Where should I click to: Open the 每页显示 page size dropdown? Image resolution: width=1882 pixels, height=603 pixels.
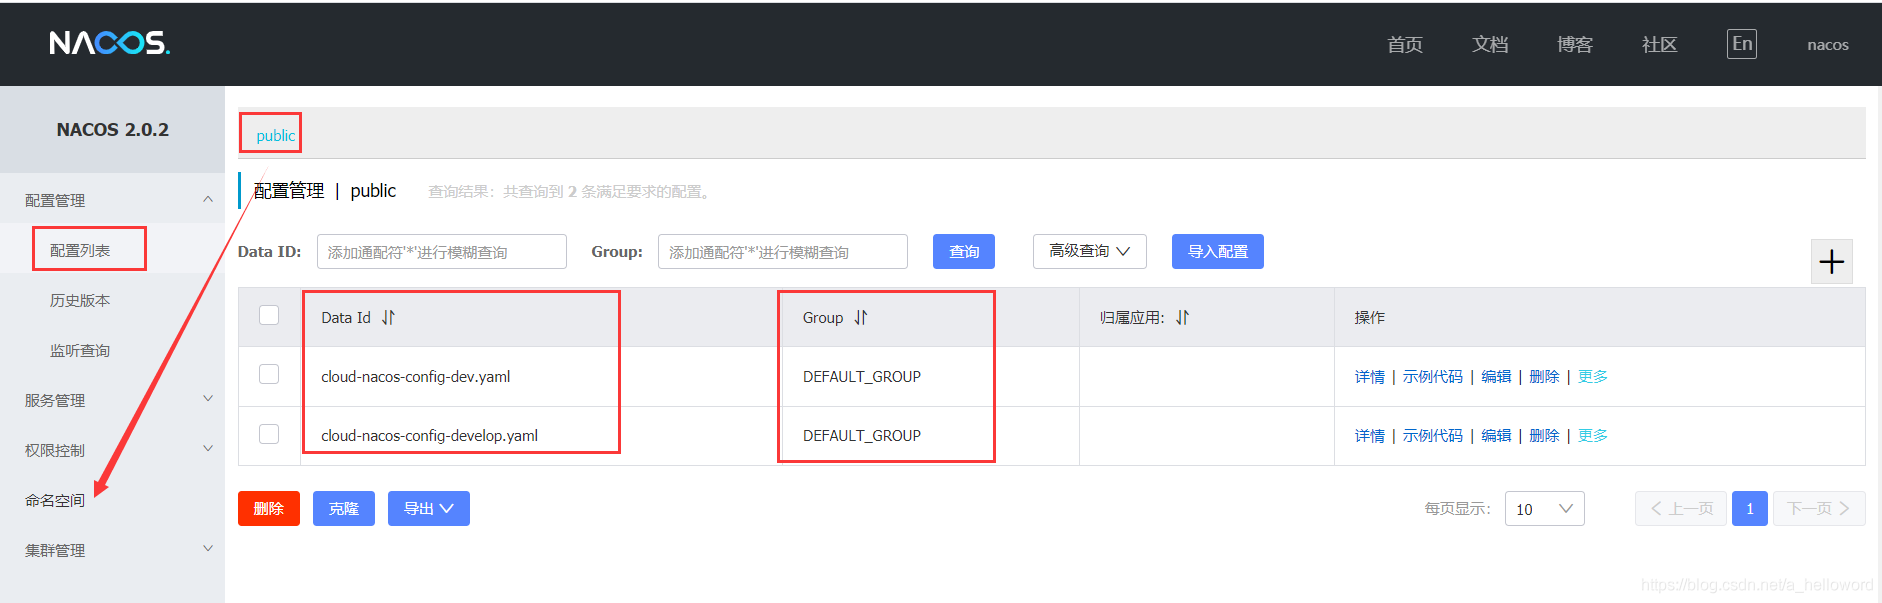click(1544, 509)
